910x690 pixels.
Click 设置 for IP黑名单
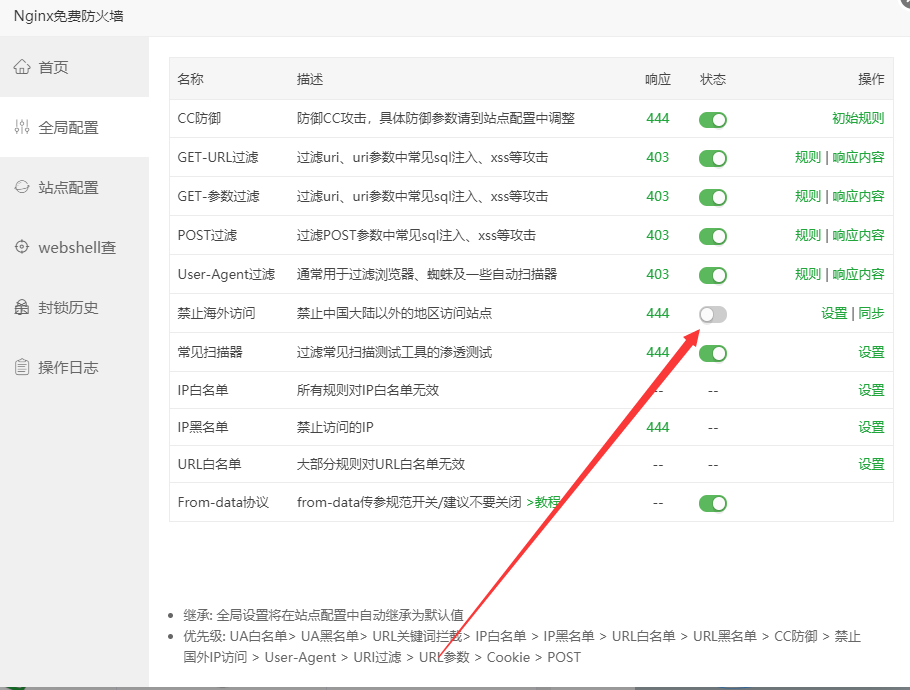871,427
